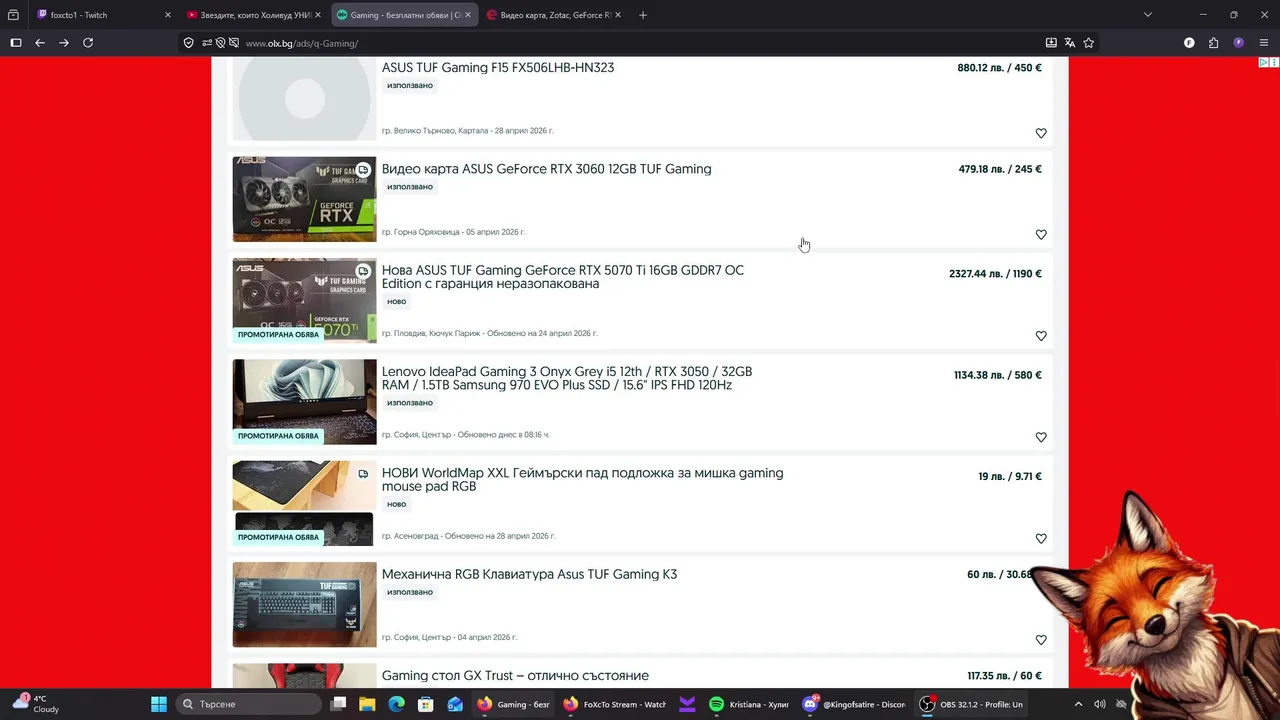Favorite the RTX 5070 Ti listing heart
The height and width of the screenshot is (720, 1280).
pos(1041,336)
